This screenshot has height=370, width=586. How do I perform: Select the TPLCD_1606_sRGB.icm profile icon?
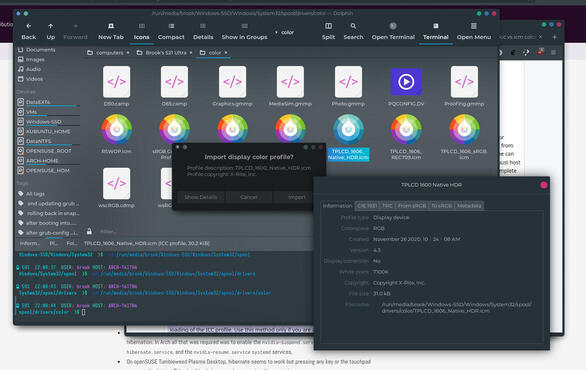point(464,129)
